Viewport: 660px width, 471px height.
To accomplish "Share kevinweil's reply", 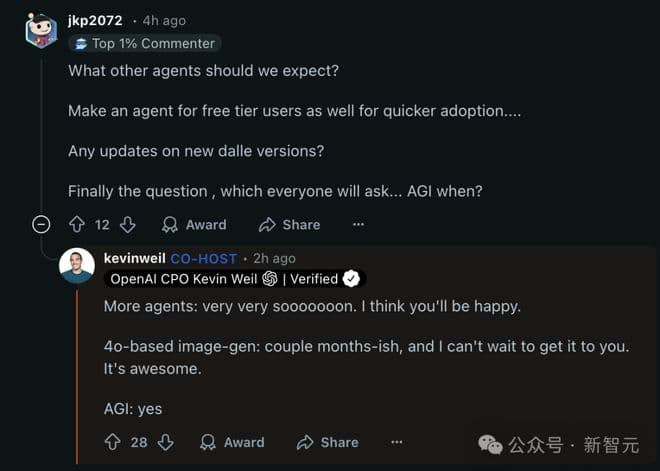I will pos(327,442).
